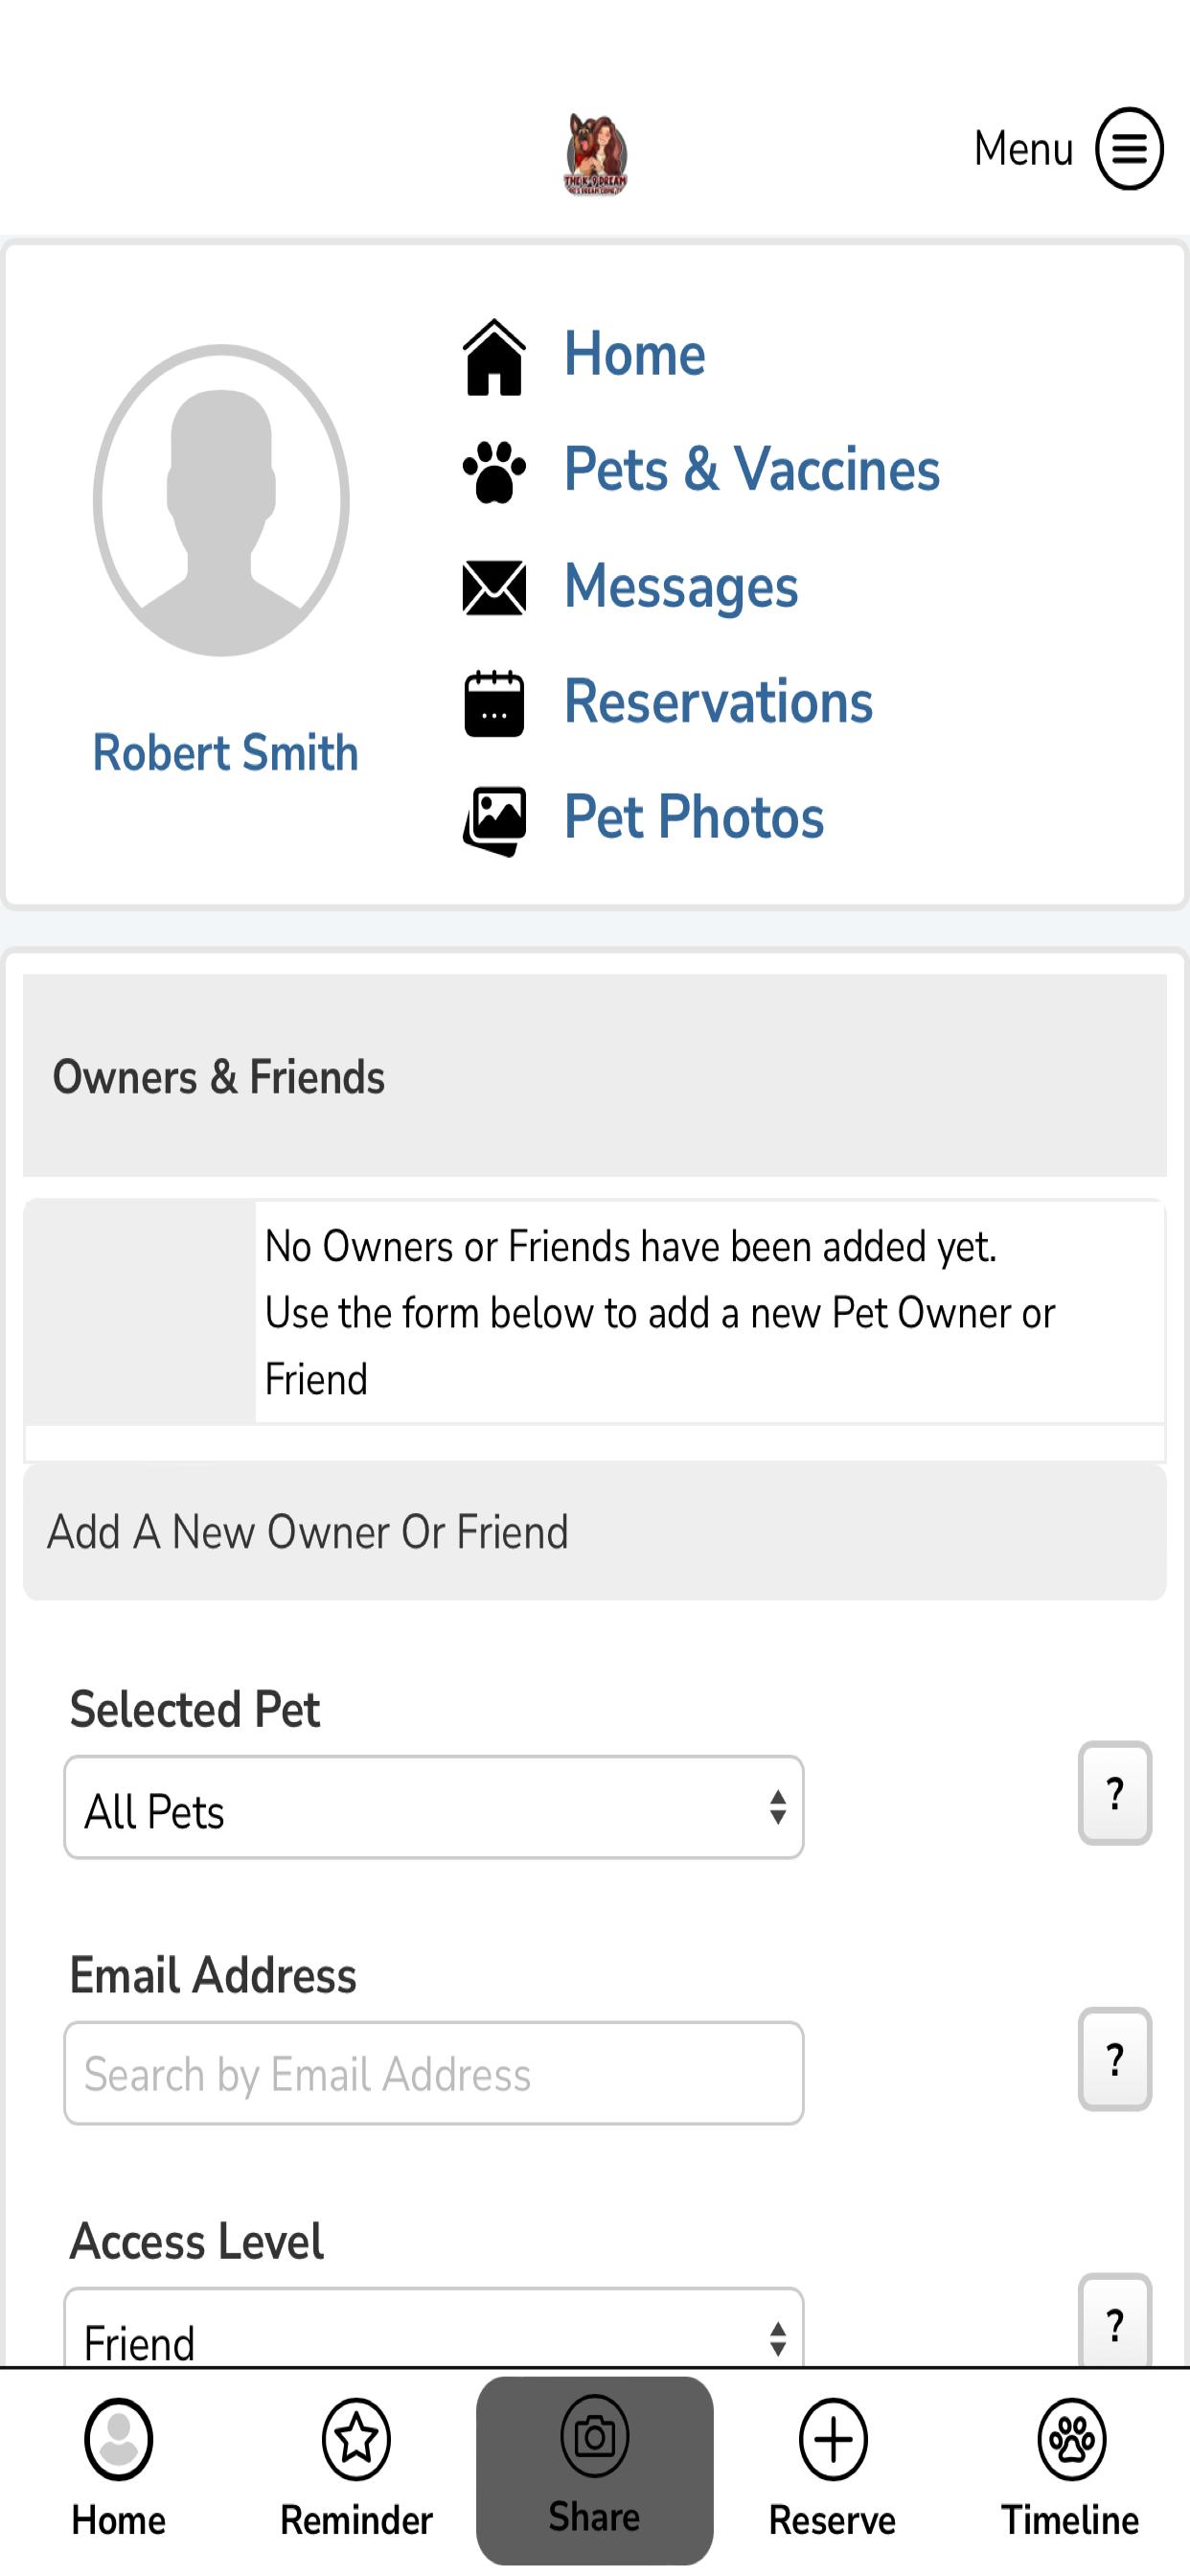
Task: Open the Robert Smith profile link
Action: point(225,753)
